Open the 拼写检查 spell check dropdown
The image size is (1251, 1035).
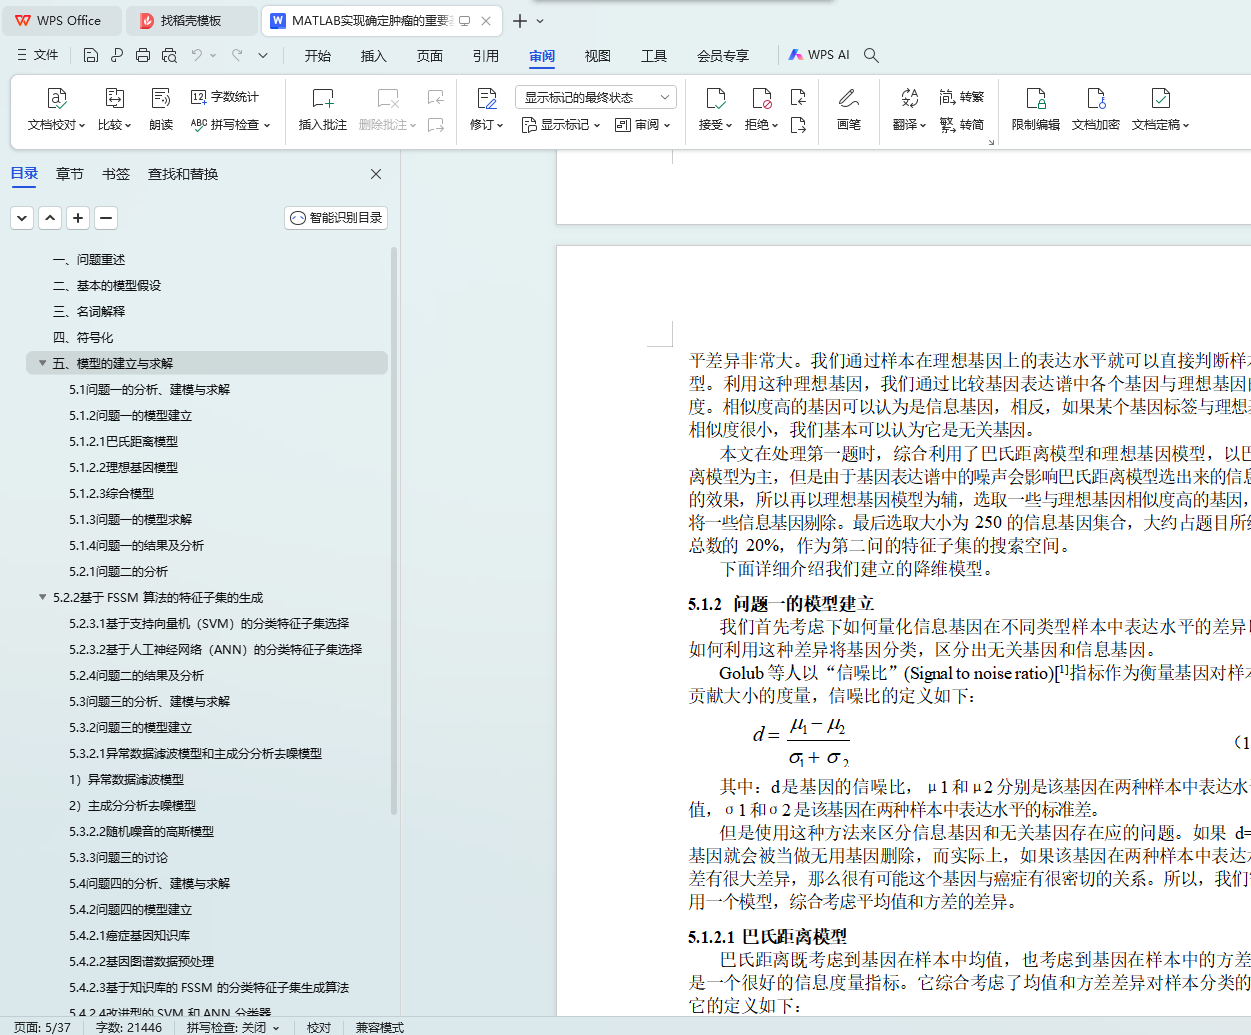click(x=230, y=125)
